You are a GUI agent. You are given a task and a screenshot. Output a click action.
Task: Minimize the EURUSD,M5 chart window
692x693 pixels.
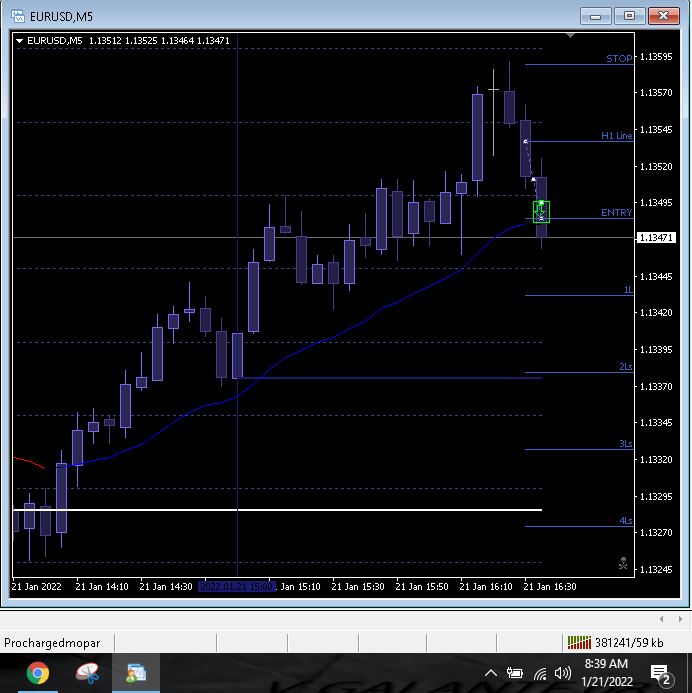click(596, 16)
